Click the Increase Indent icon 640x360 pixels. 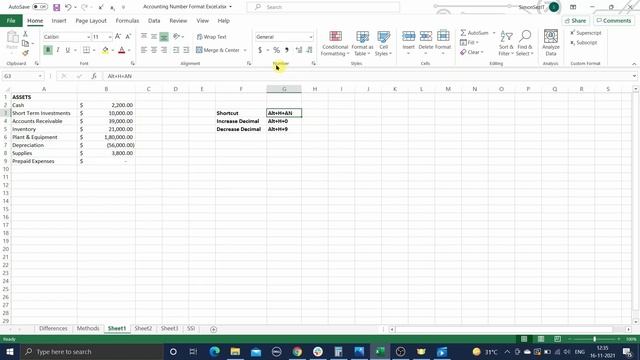point(186,50)
